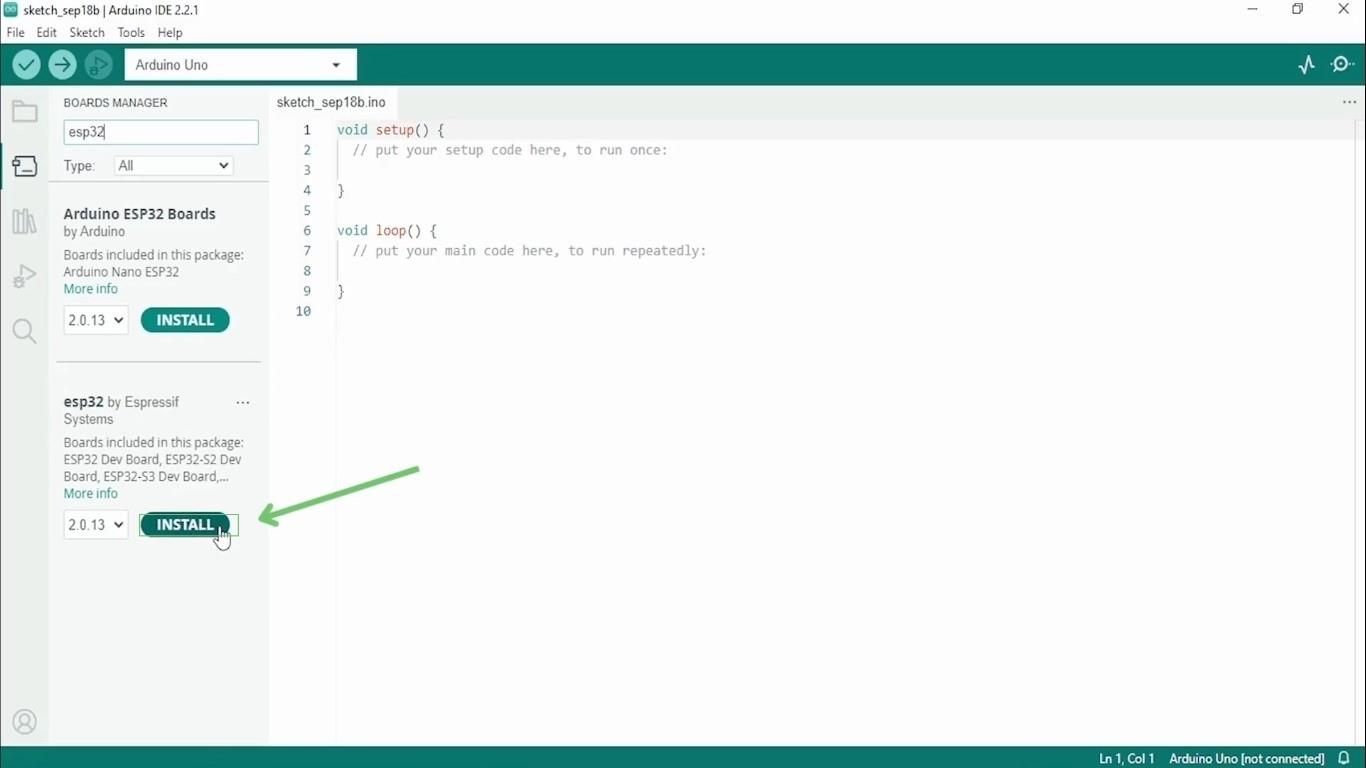Open the Arduino Uno board selector dropdown
The image size is (1366, 768).
point(240,64)
